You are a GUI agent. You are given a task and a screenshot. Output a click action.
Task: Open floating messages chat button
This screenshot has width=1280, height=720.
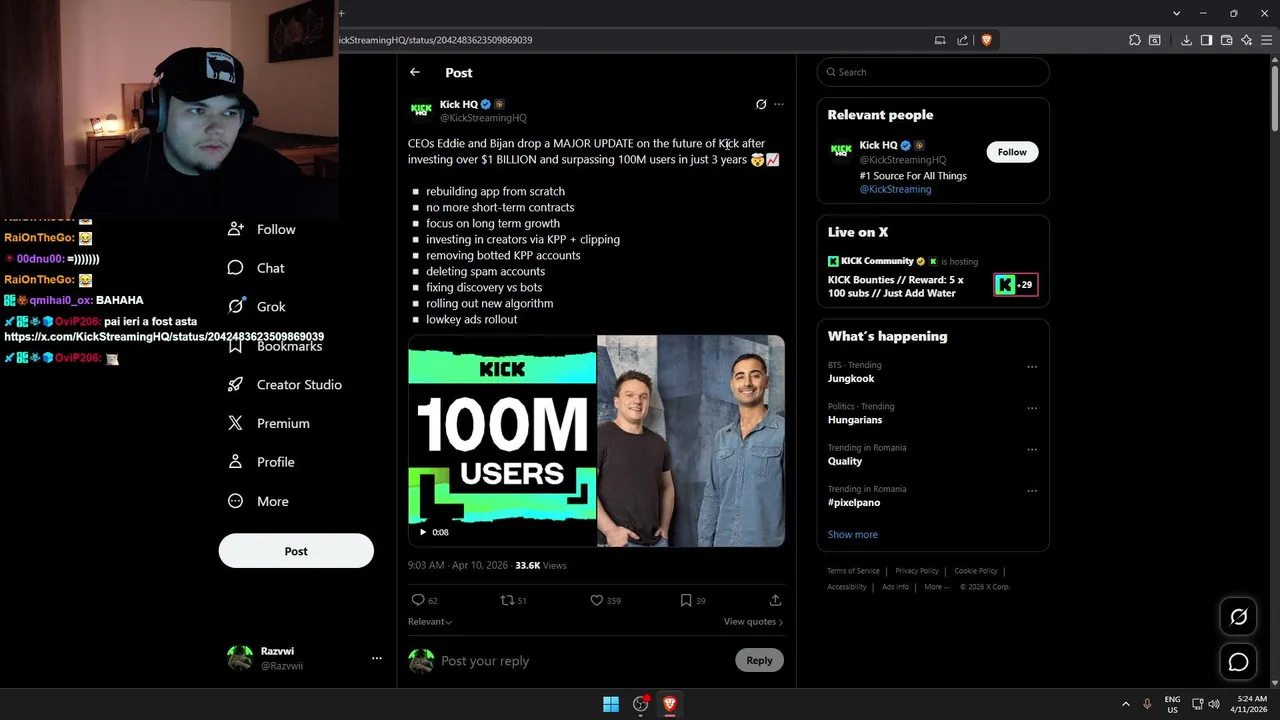1238,662
